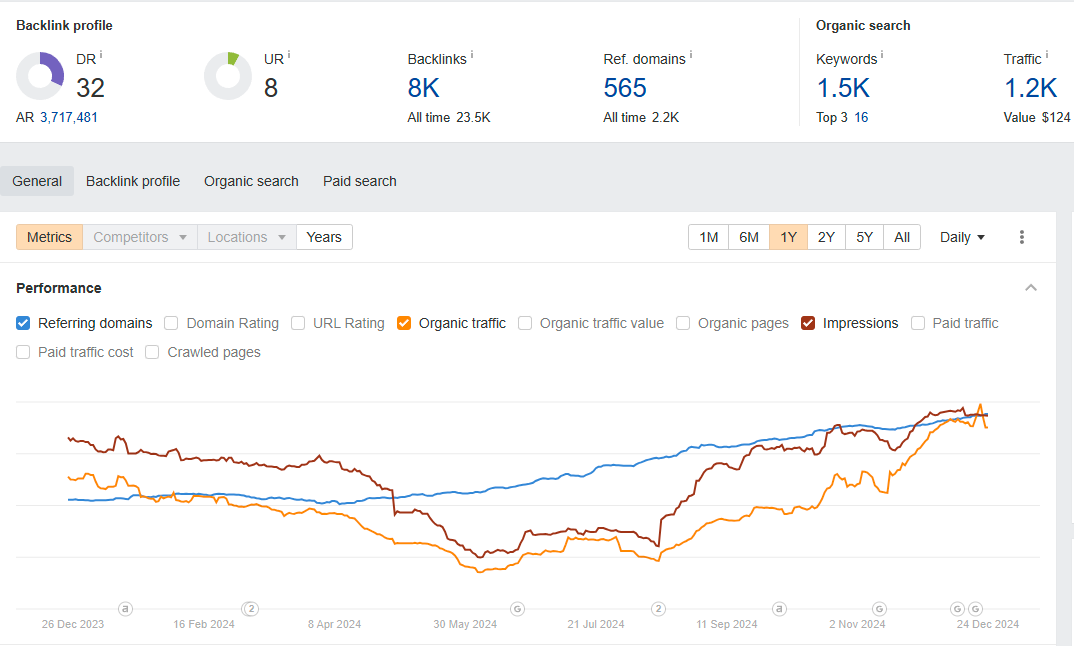The height and width of the screenshot is (646, 1074).
Task: Click the info icon next to DR
Action: pos(101,56)
